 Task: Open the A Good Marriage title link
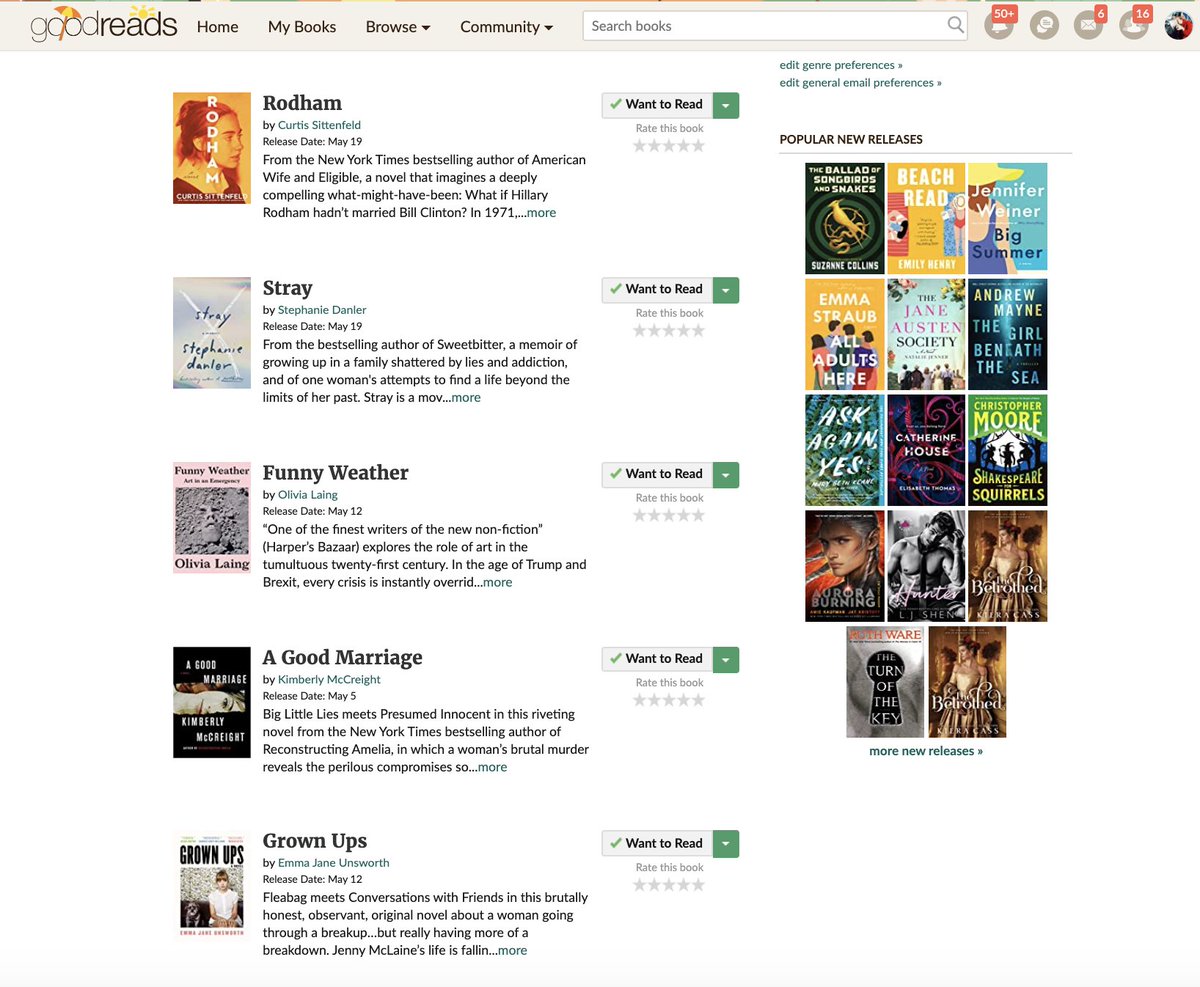tap(342, 657)
